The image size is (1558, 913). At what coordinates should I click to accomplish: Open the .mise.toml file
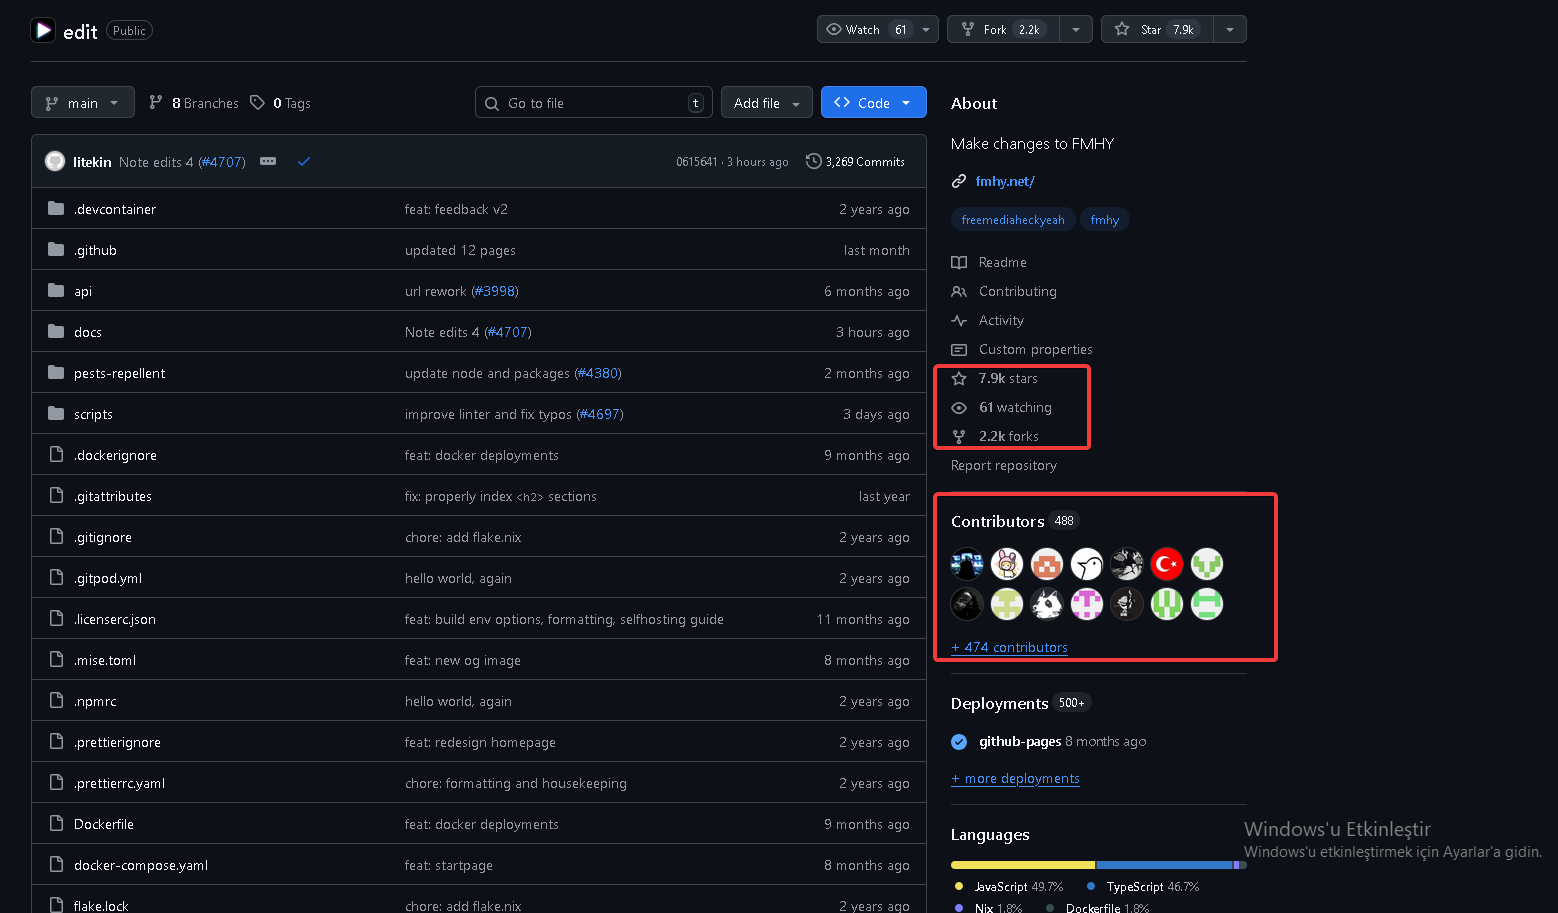[105, 660]
